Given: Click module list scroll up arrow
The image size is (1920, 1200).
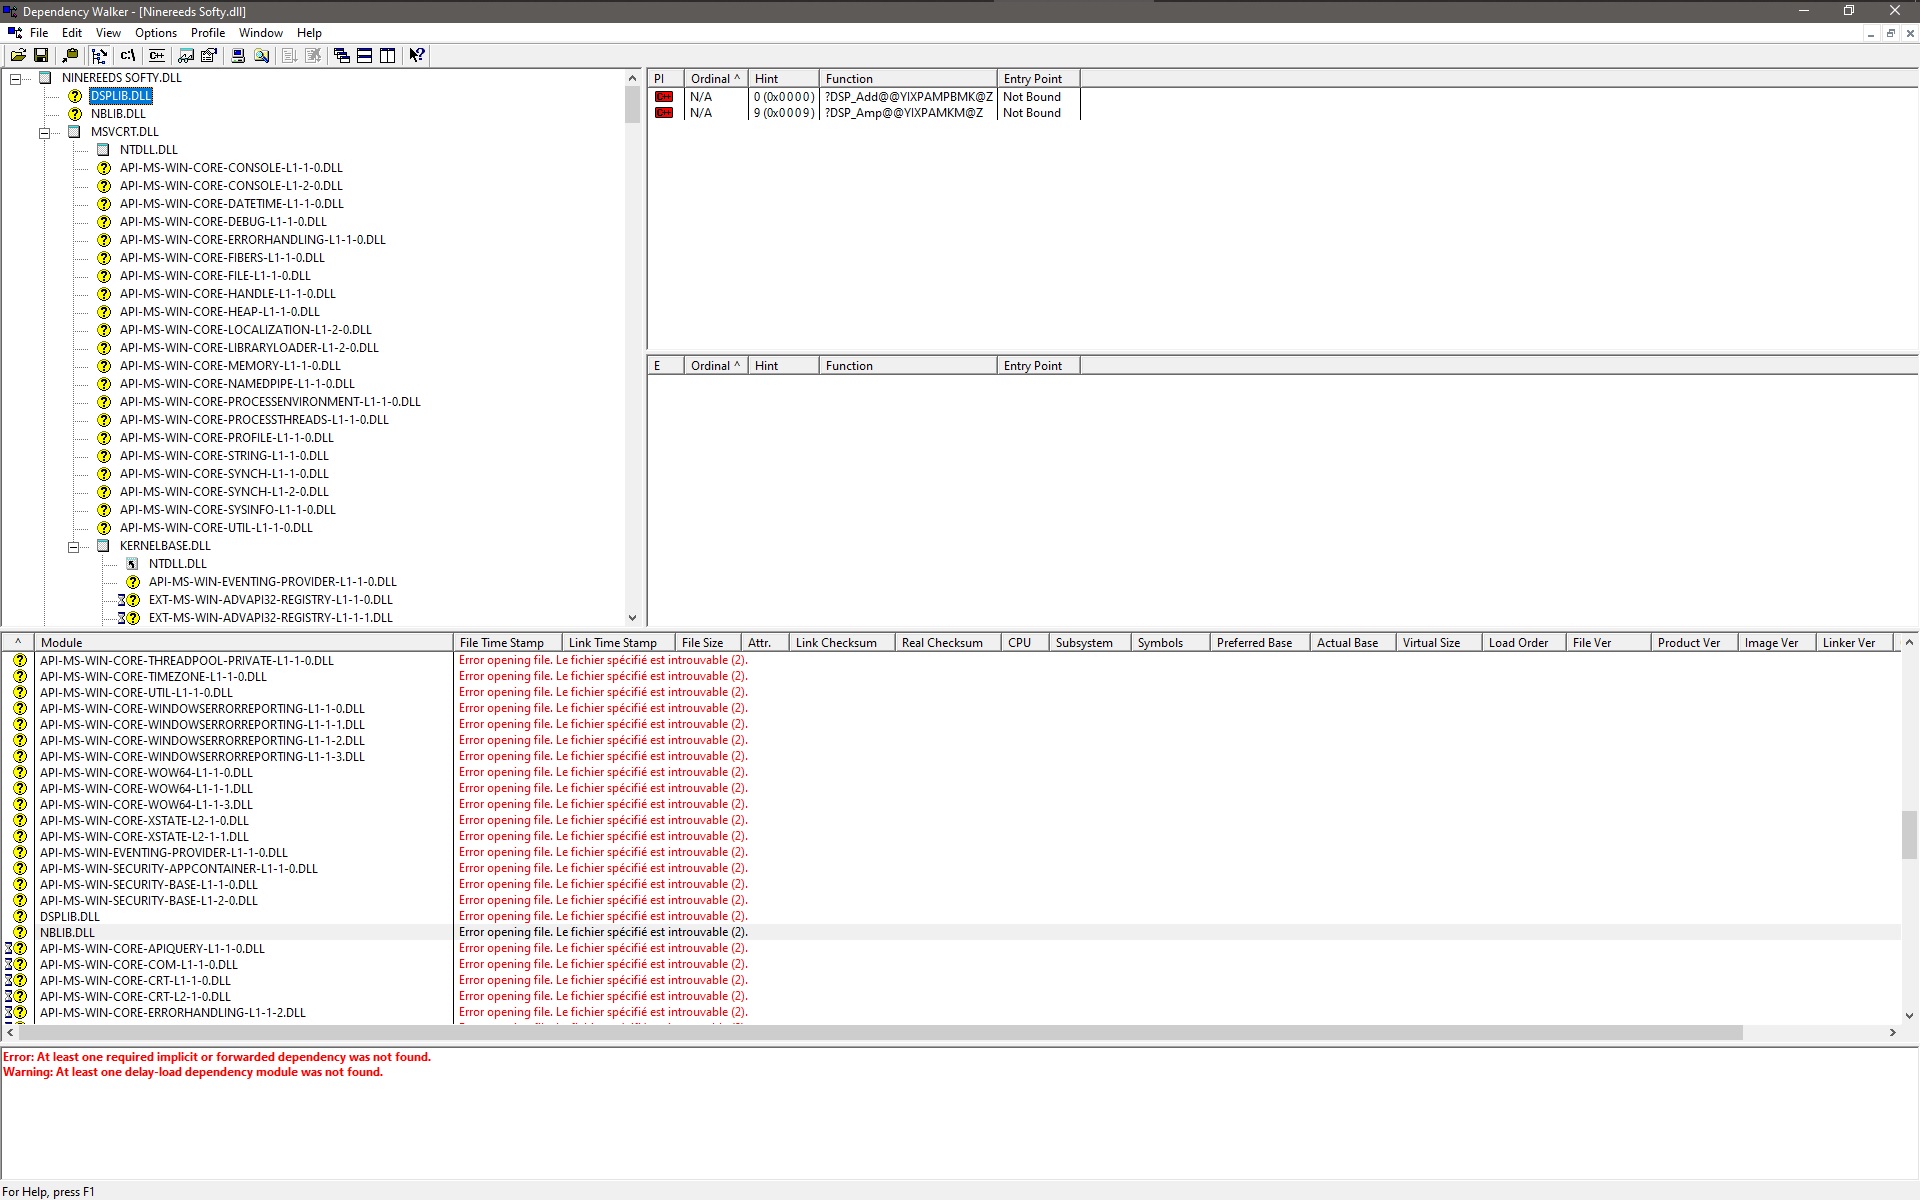Looking at the screenshot, I should click(1909, 643).
